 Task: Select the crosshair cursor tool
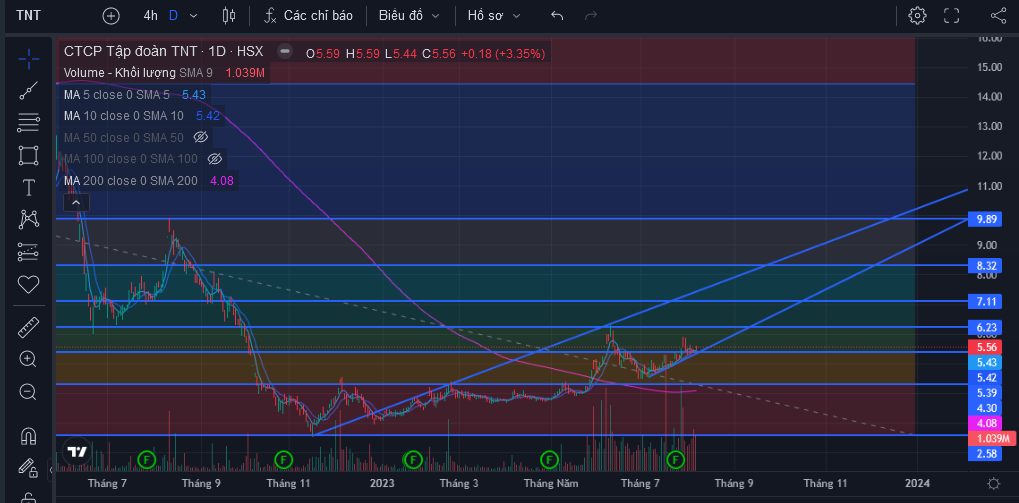coord(29,58)
